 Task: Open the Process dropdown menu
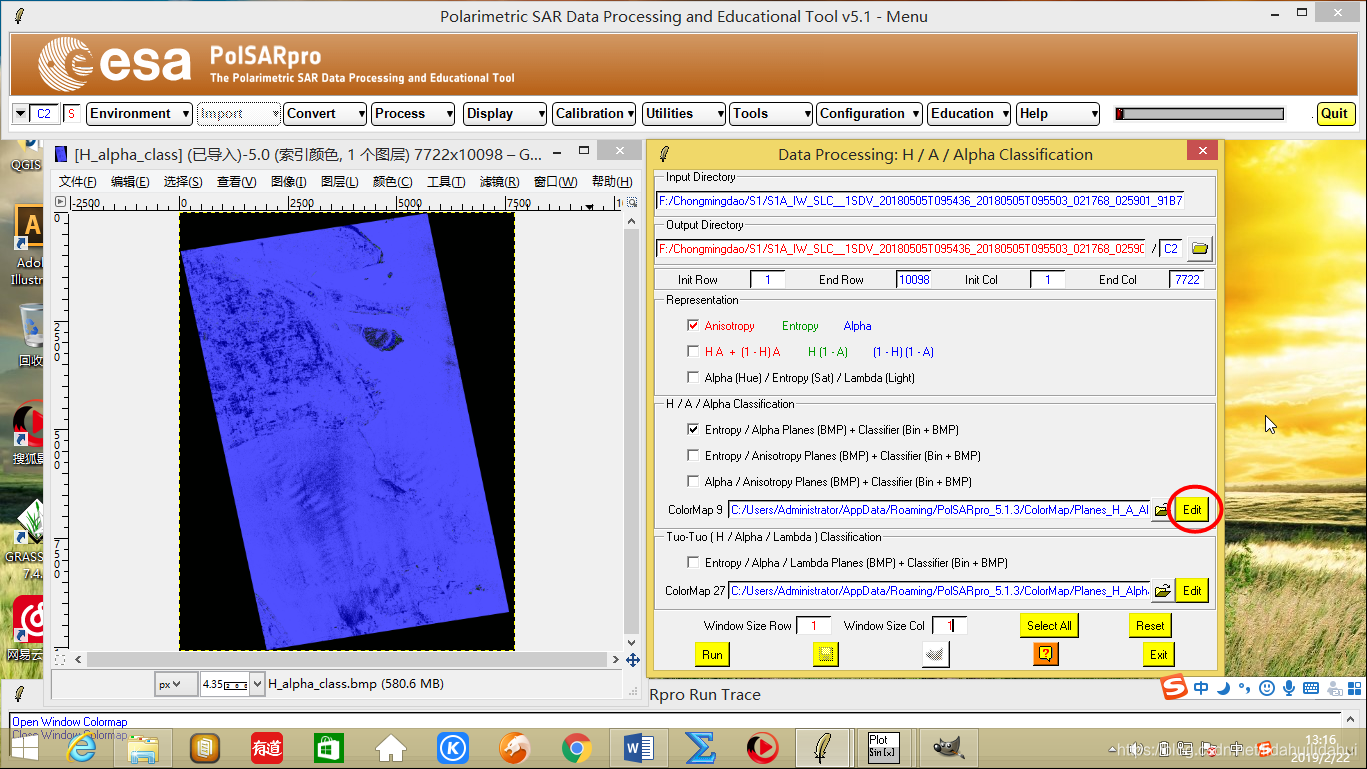413,114
